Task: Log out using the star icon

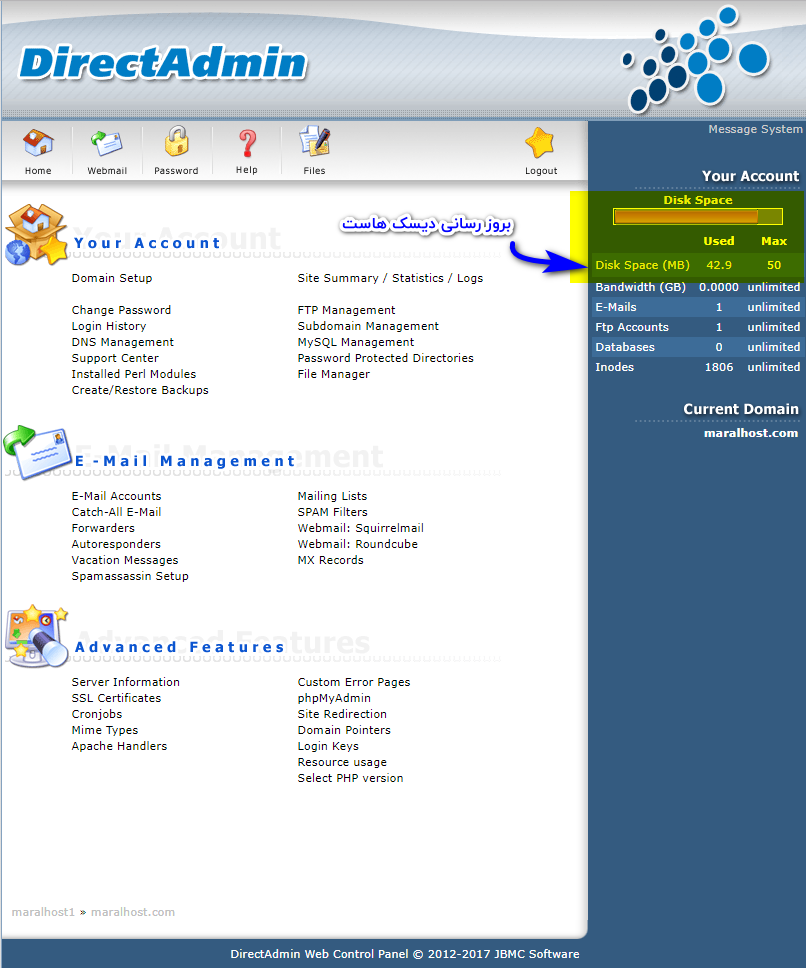Action: (x=541, y=143)
